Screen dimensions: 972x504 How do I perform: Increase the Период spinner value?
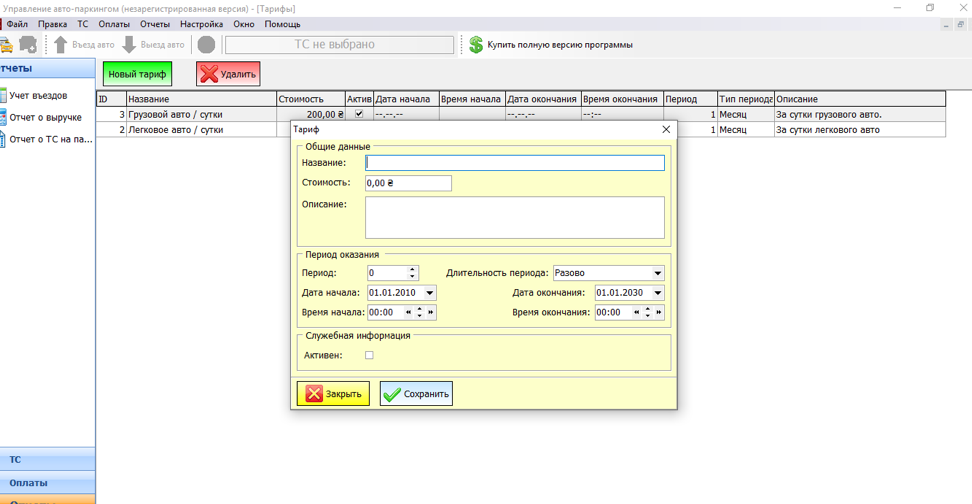(x=412, y=270)
